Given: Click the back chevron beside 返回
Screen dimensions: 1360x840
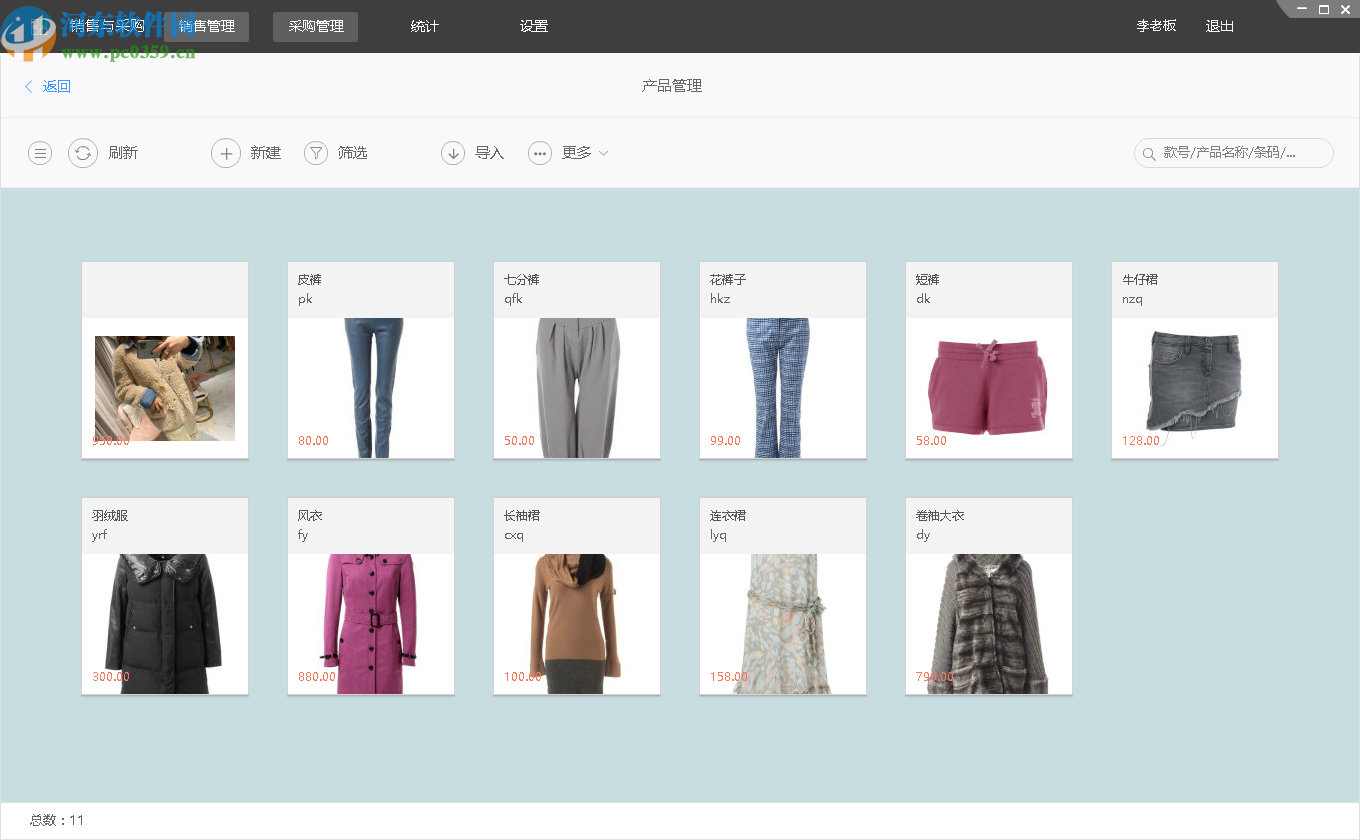Looking at the screenshot, I should point(28,86).
